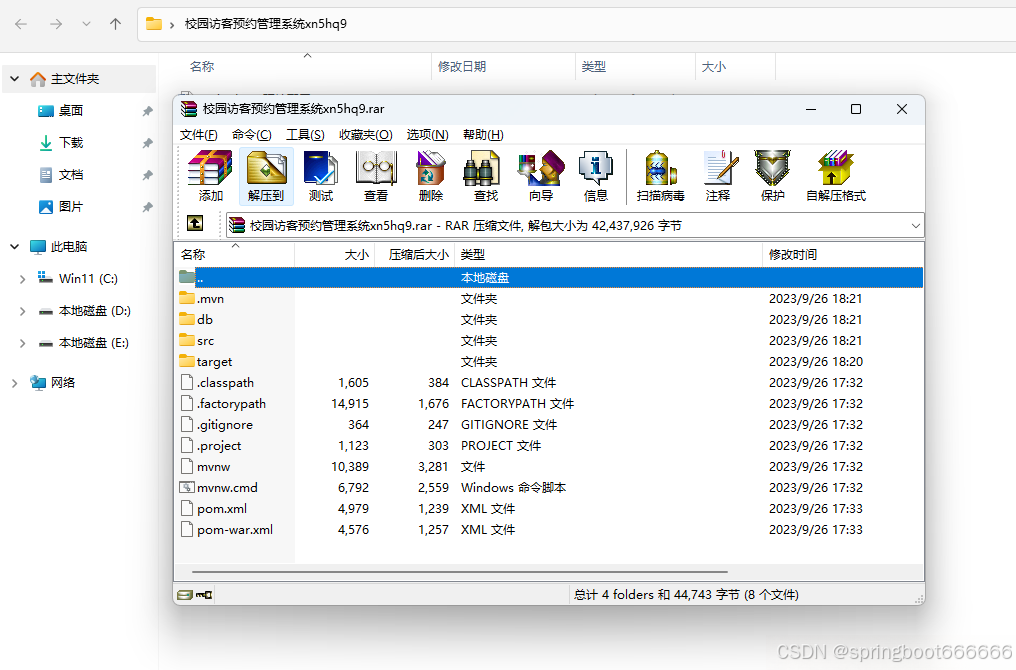The height and width of the screenshot is (670, 1016).
Task: Open the File (文件) menu
Action: pyautogui.click(x=198, y=135)
